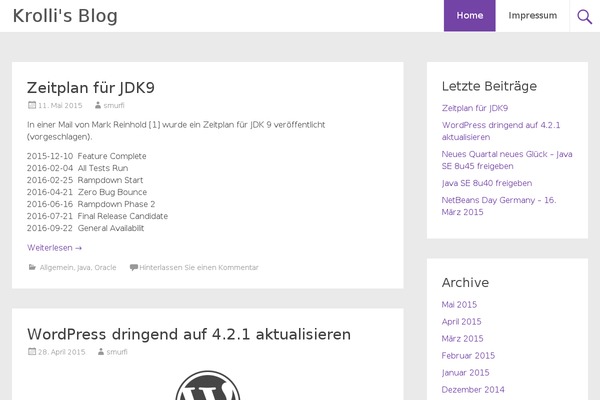Open sidebar link Java SE 8u40 freigeben

coord(487,183)
